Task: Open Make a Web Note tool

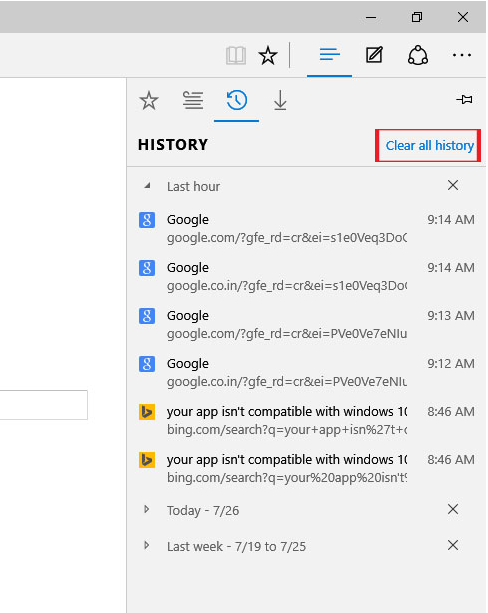Action: [x=374, y=55]
